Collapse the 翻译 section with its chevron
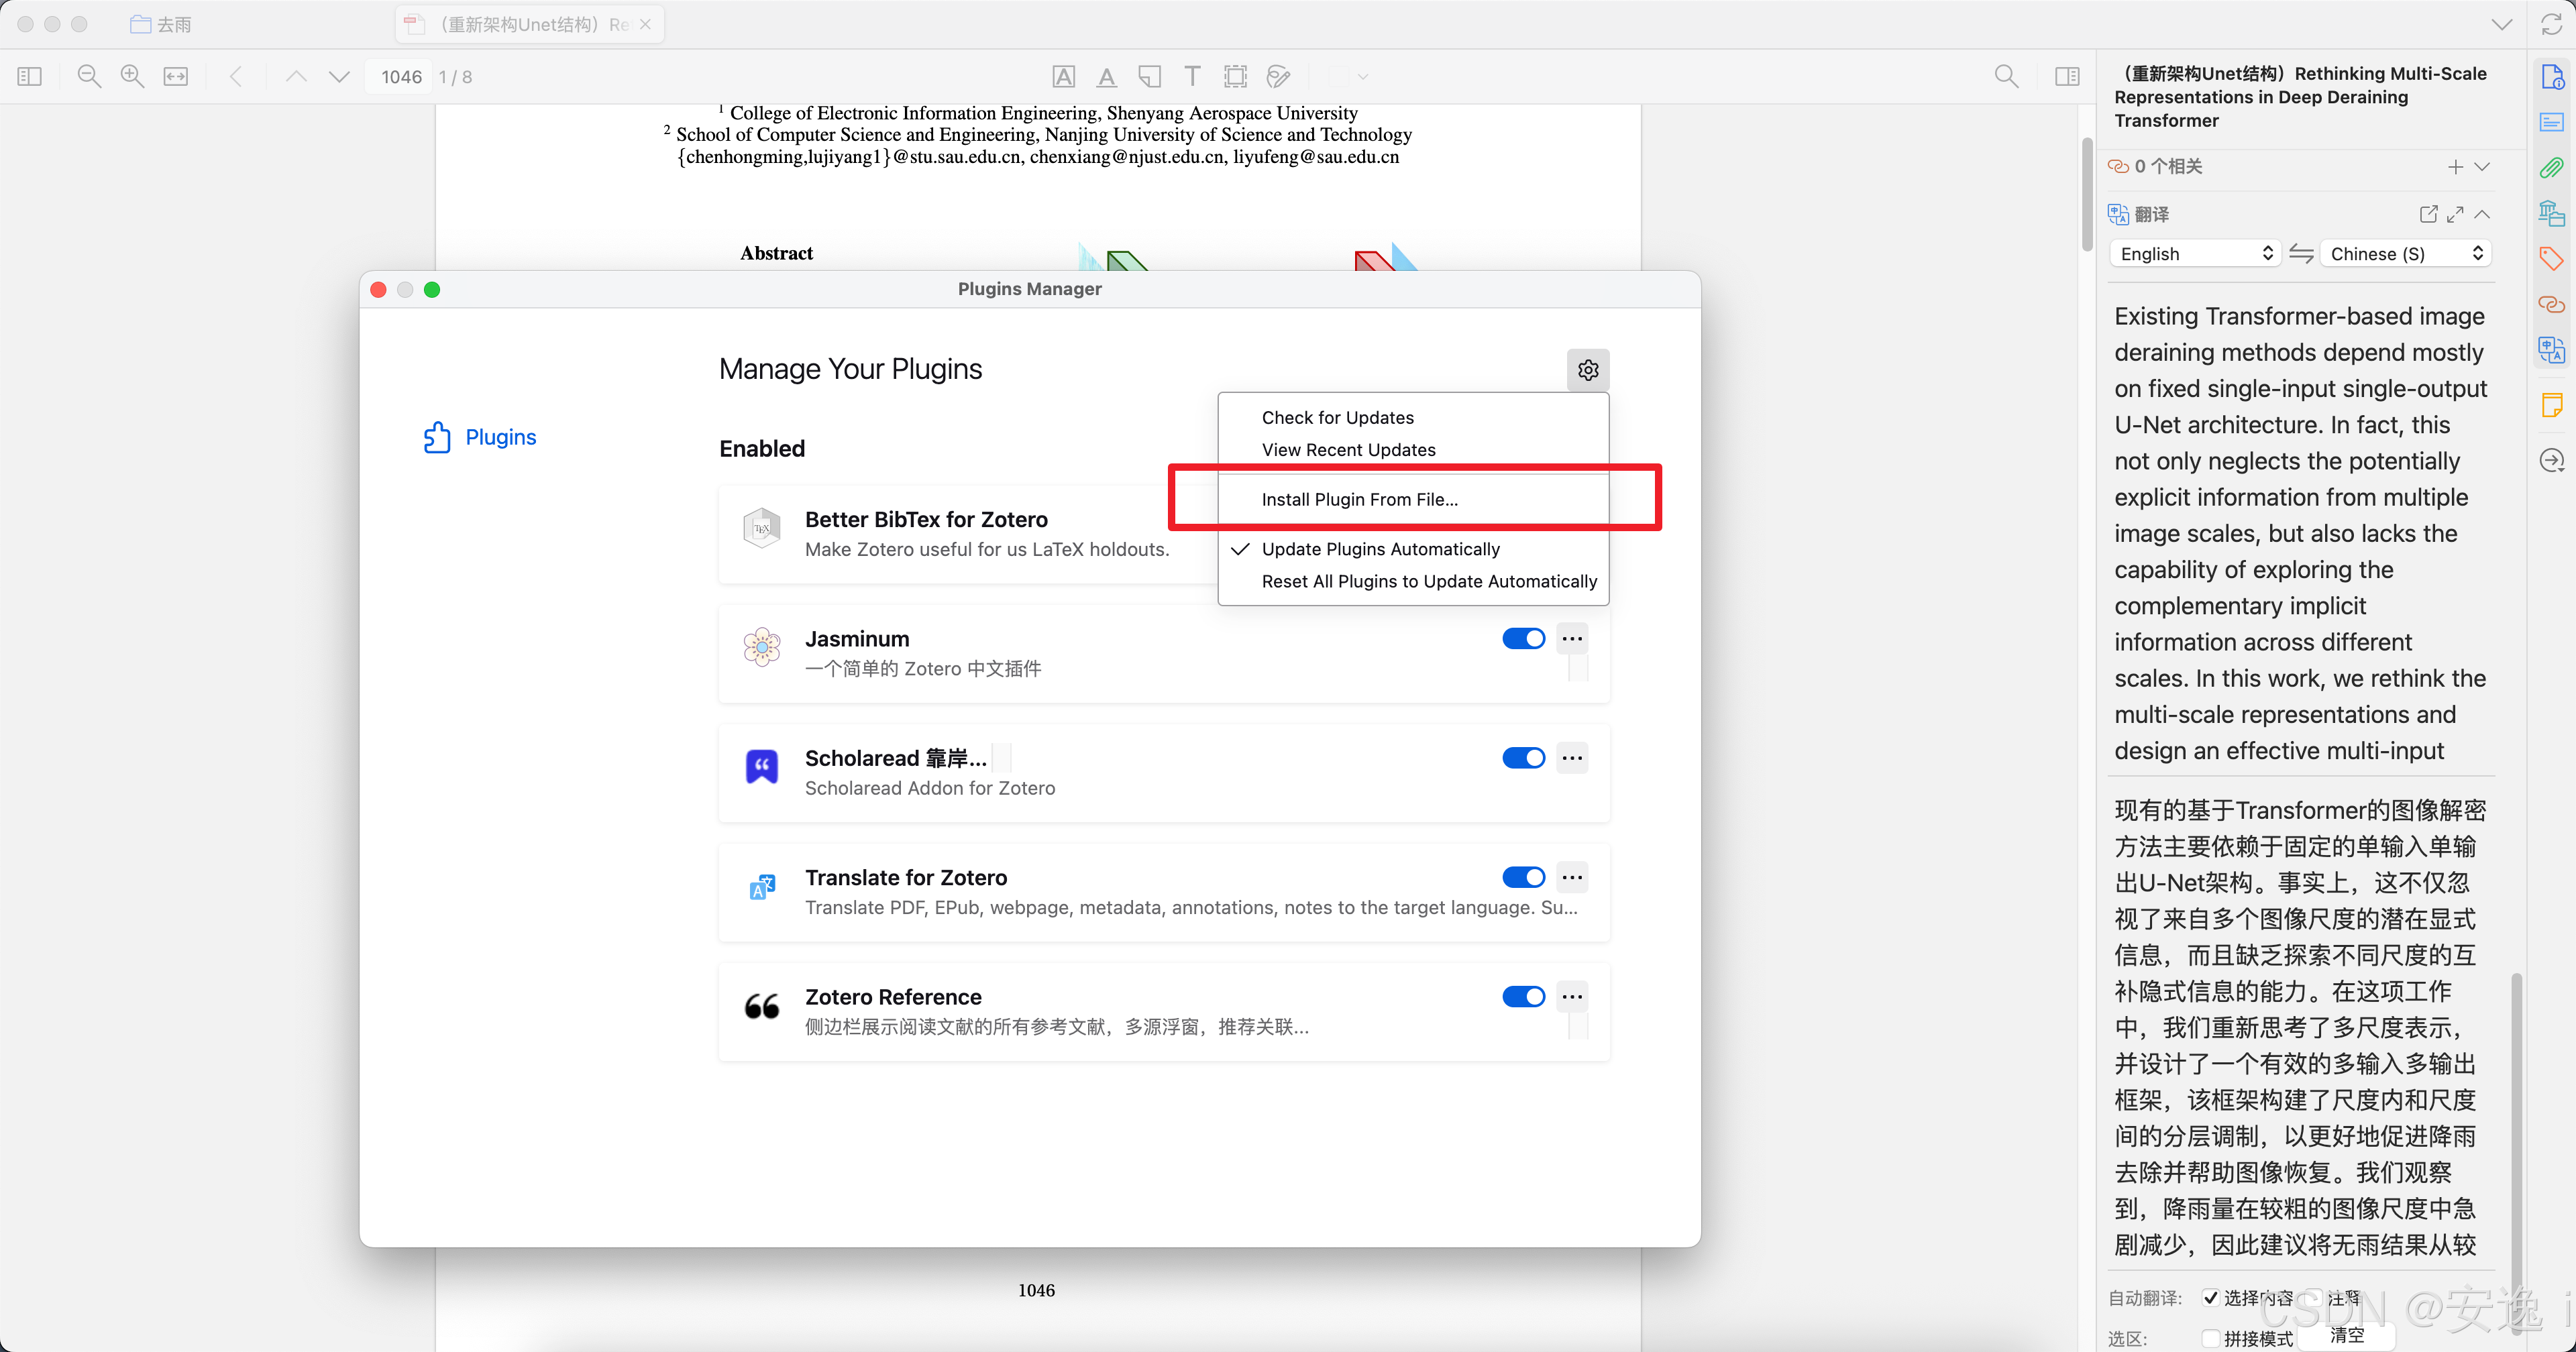The height and width of the screenshot is (1352, 2576). [2483, 214]
